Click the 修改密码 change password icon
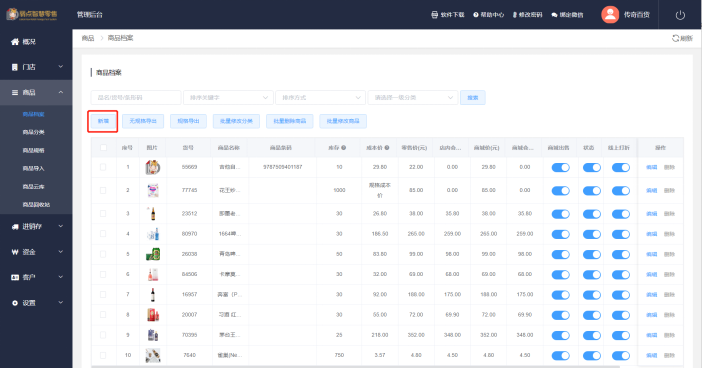The height and width of the screenshot is (368, 703). (x=515, y=15)
